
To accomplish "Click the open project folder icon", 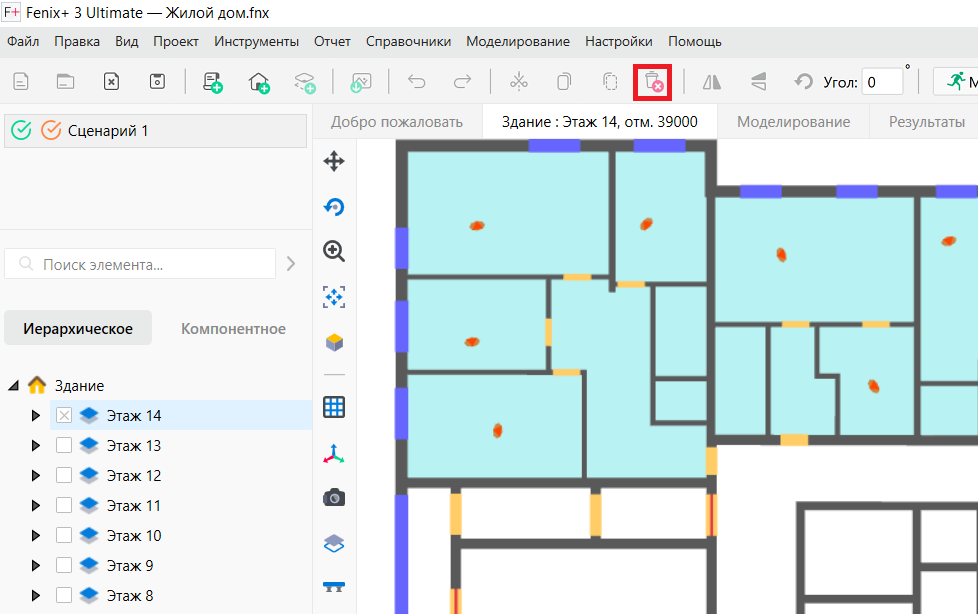I will (65, 82).
